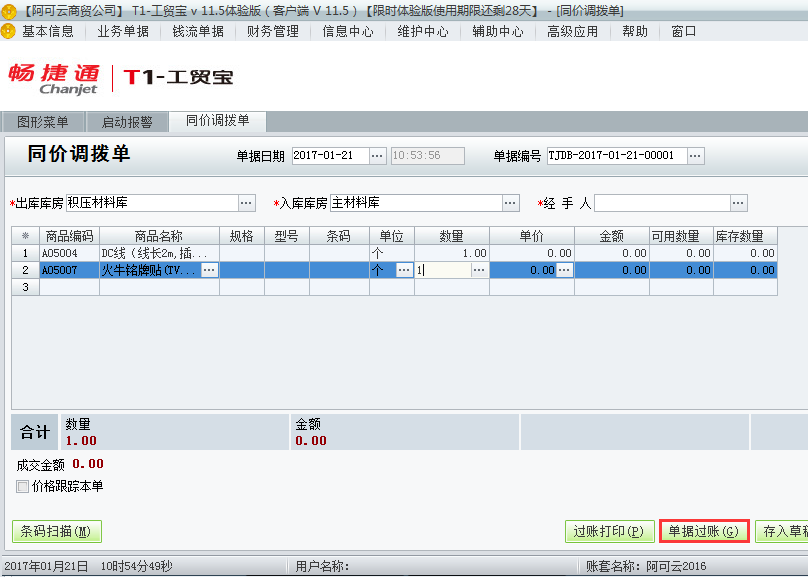Select the 同价调拨单 tab
The height and width of the screenshot is (577, 808).
click(x=217, y=121)
